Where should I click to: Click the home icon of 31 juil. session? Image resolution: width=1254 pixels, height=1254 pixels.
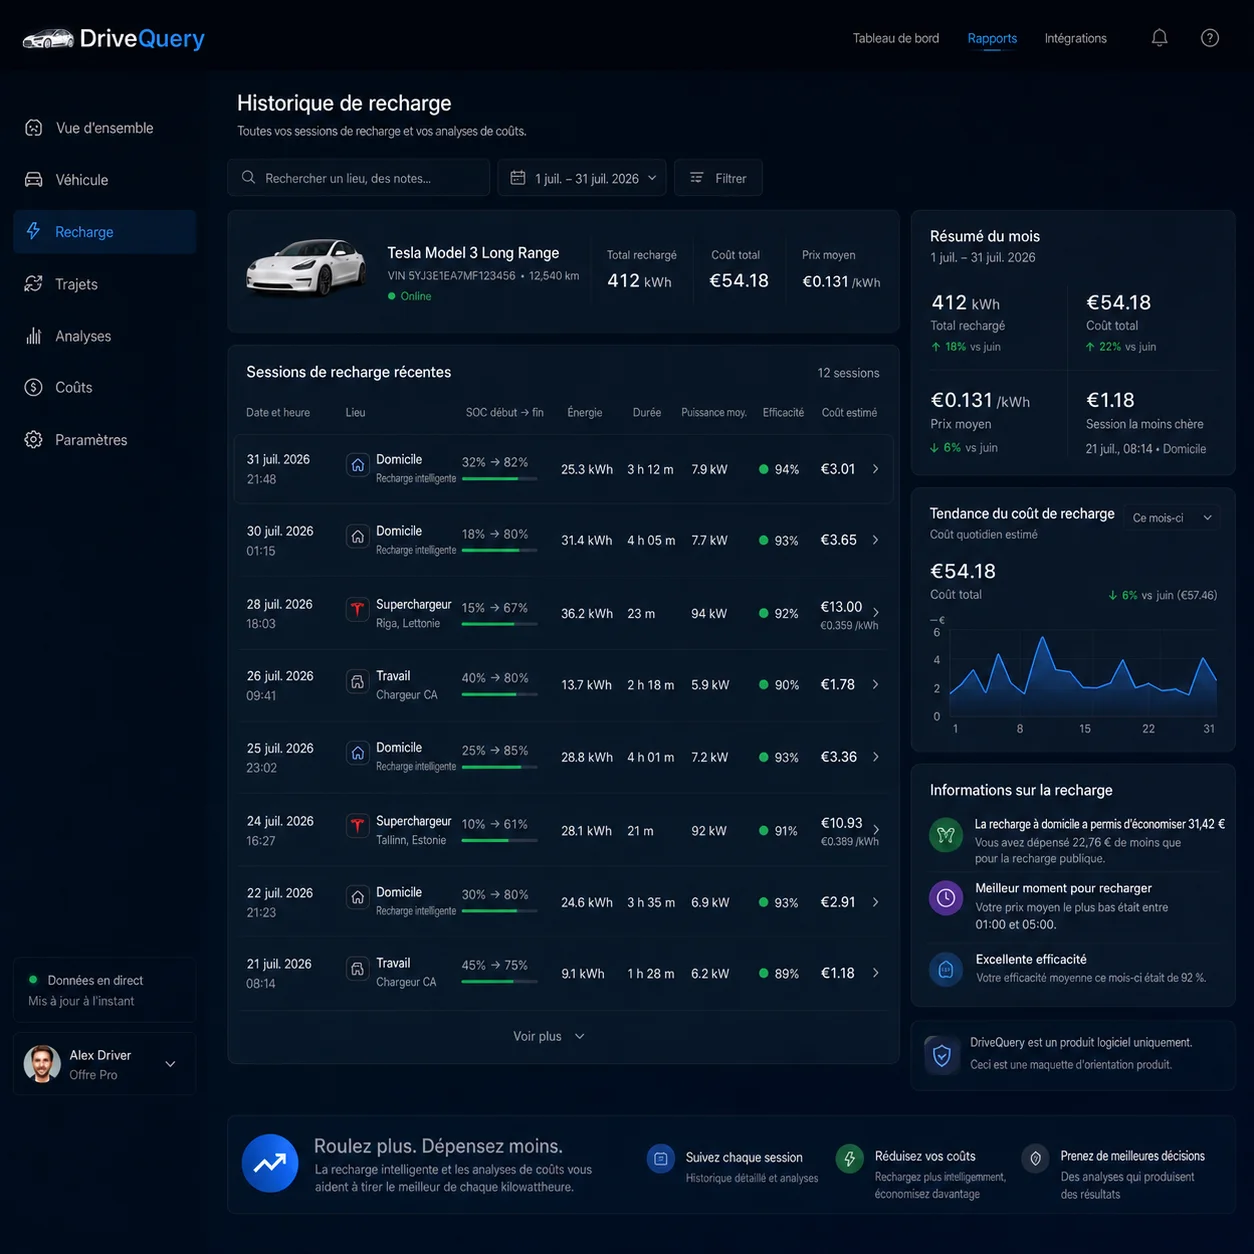point(357,465)
